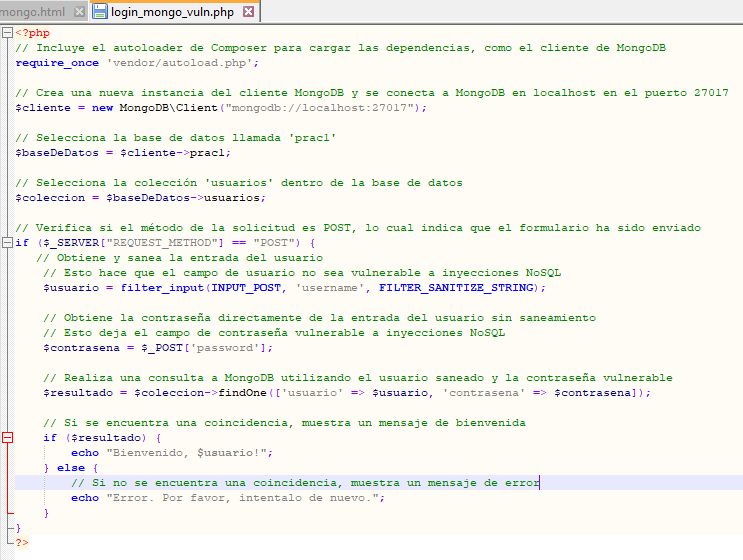Collapse the if ($resultado) block fold marker
743x560 pixels.
pos(7,437)
